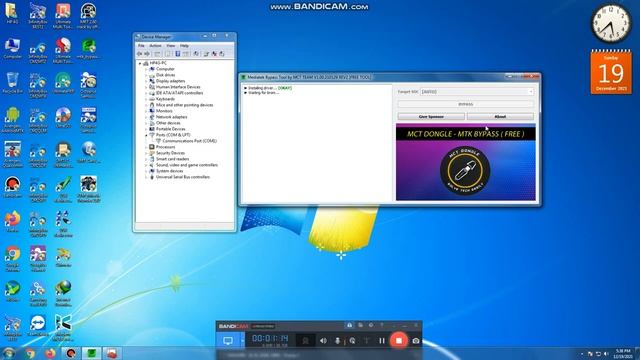
Task: Open the Bandicam settings gear icon
Action: (371, 325)
